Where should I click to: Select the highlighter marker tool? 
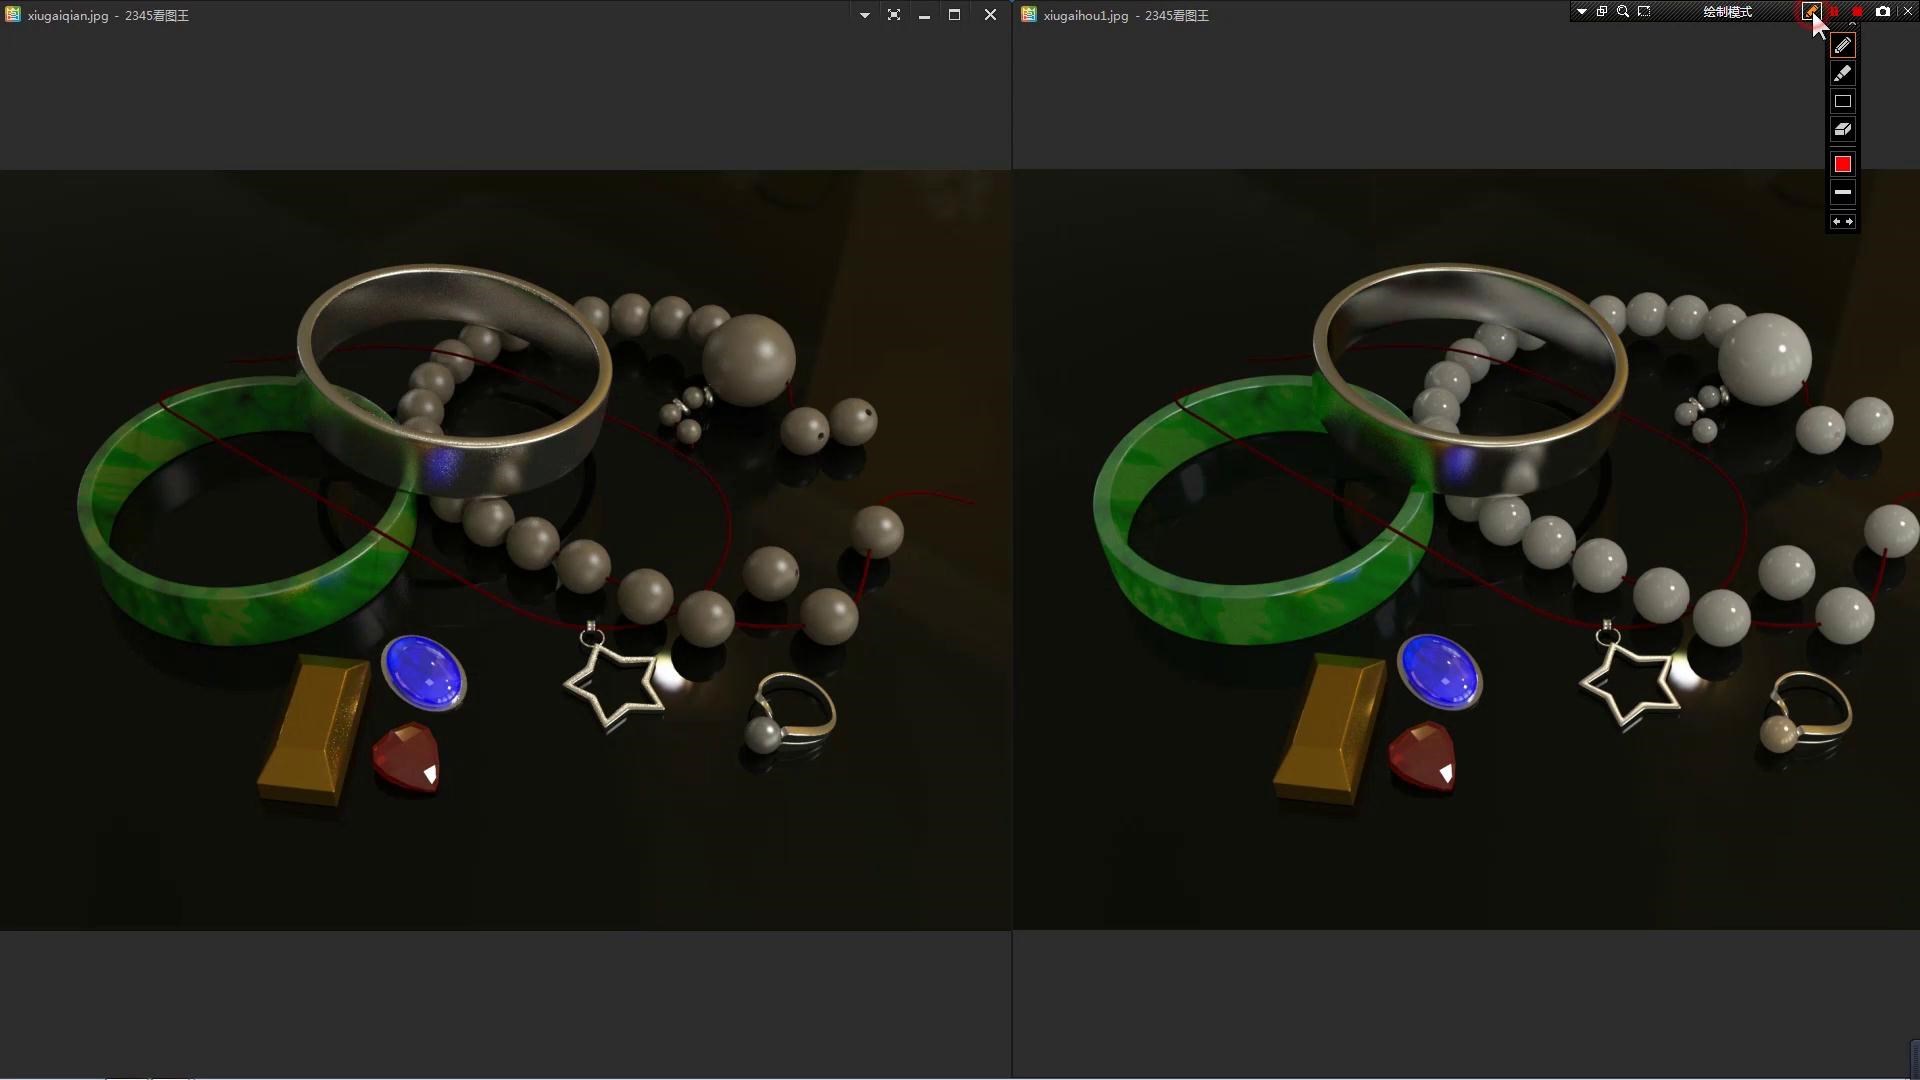click(1842, 74)
